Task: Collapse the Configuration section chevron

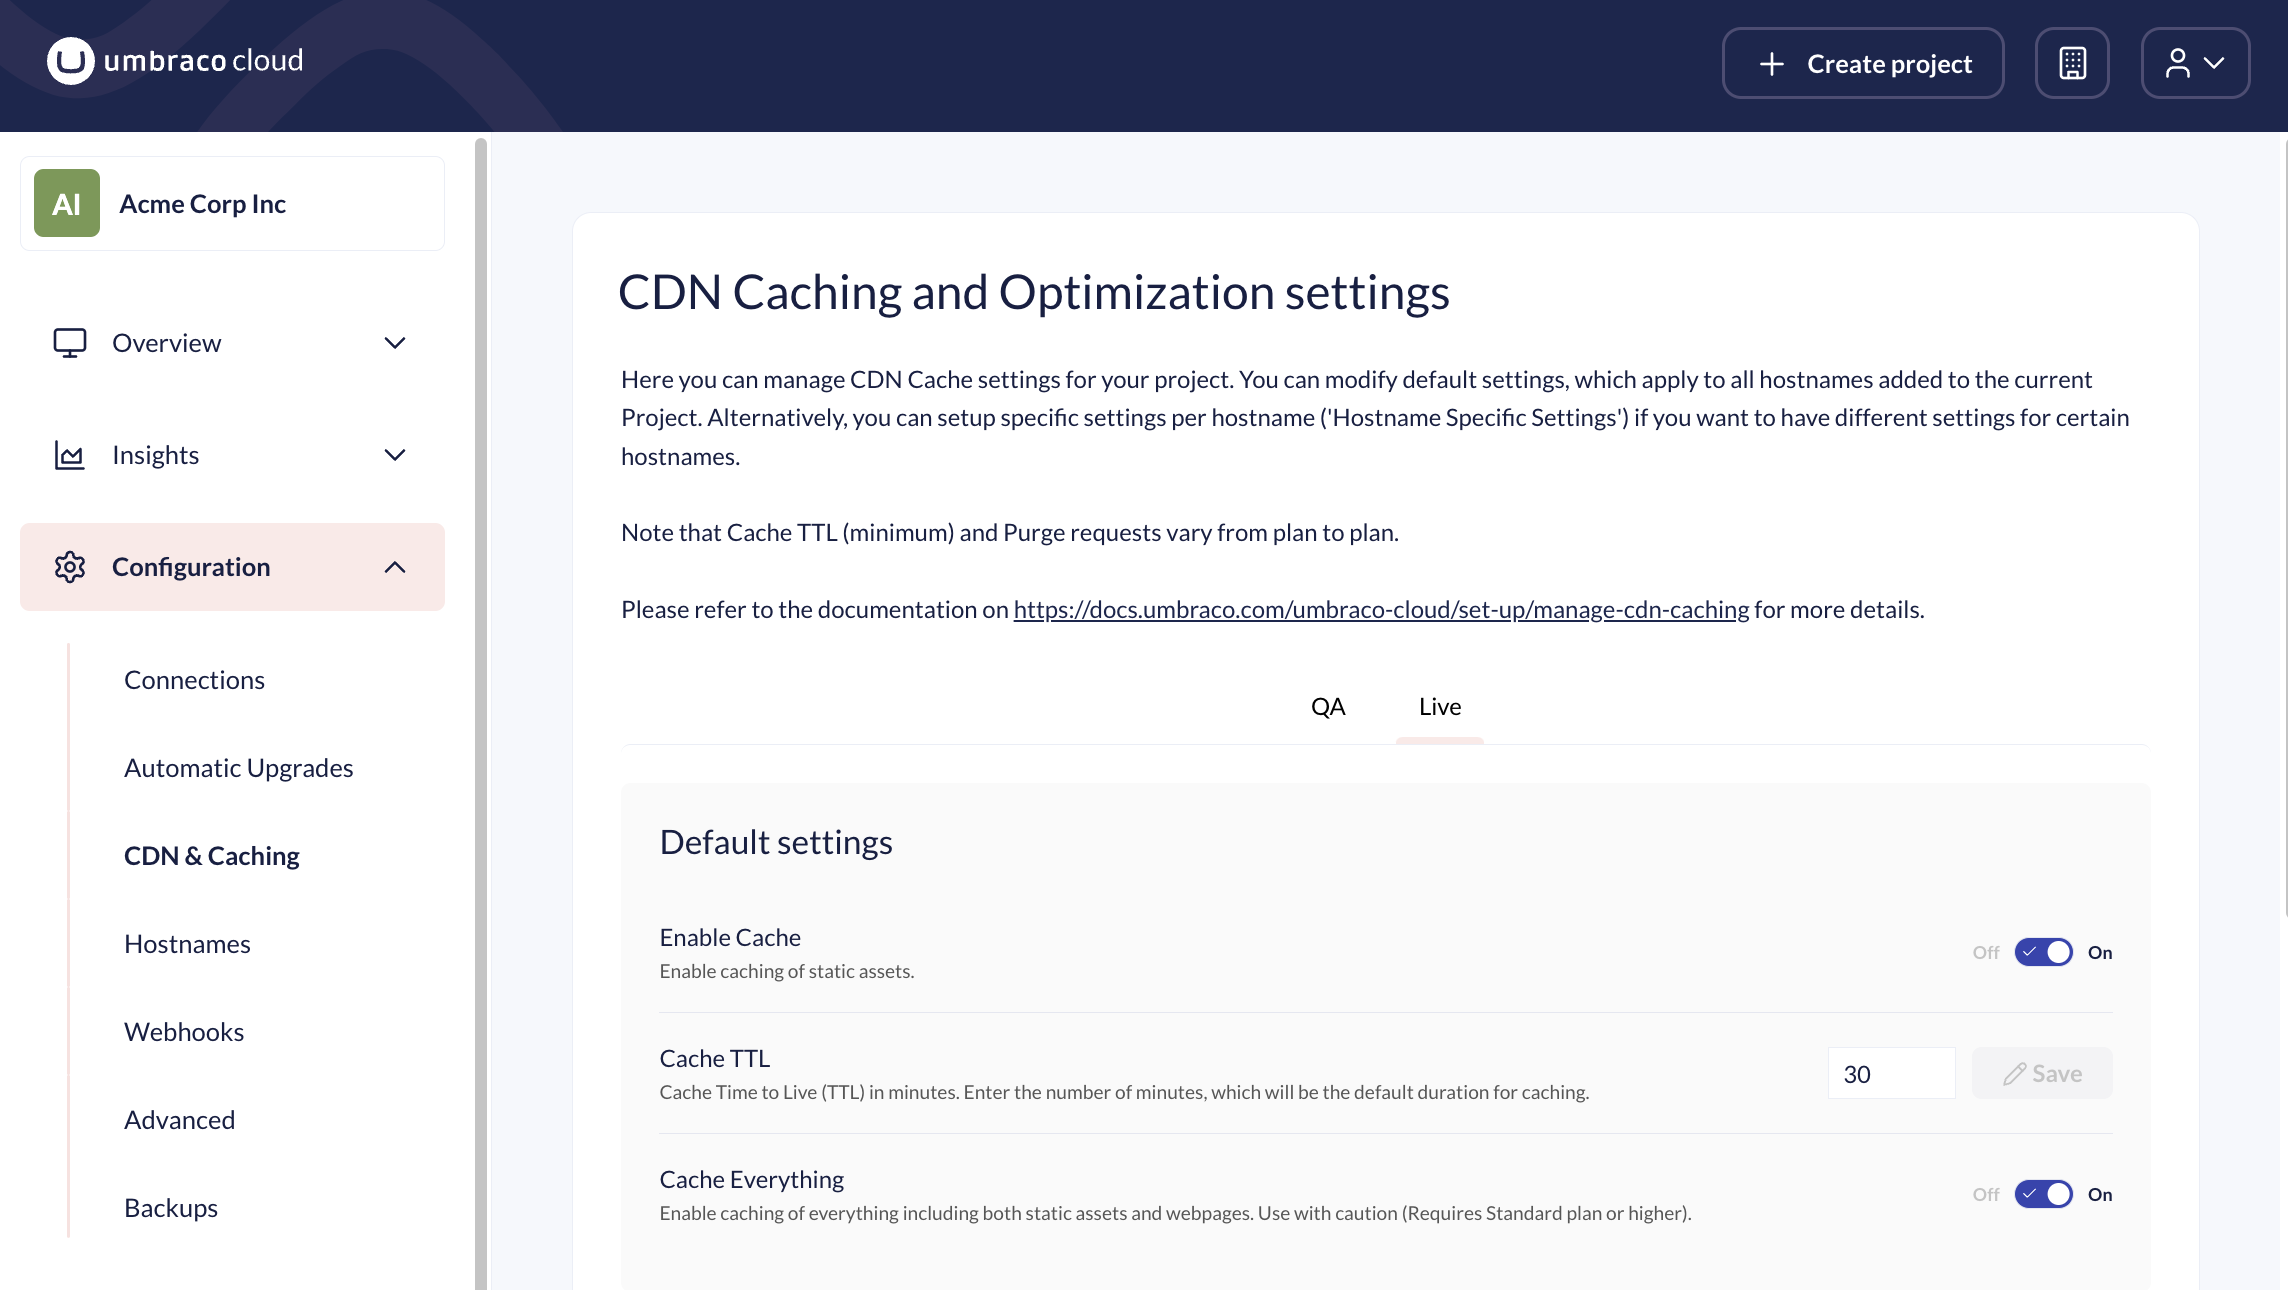Action: tap(395, 567)
